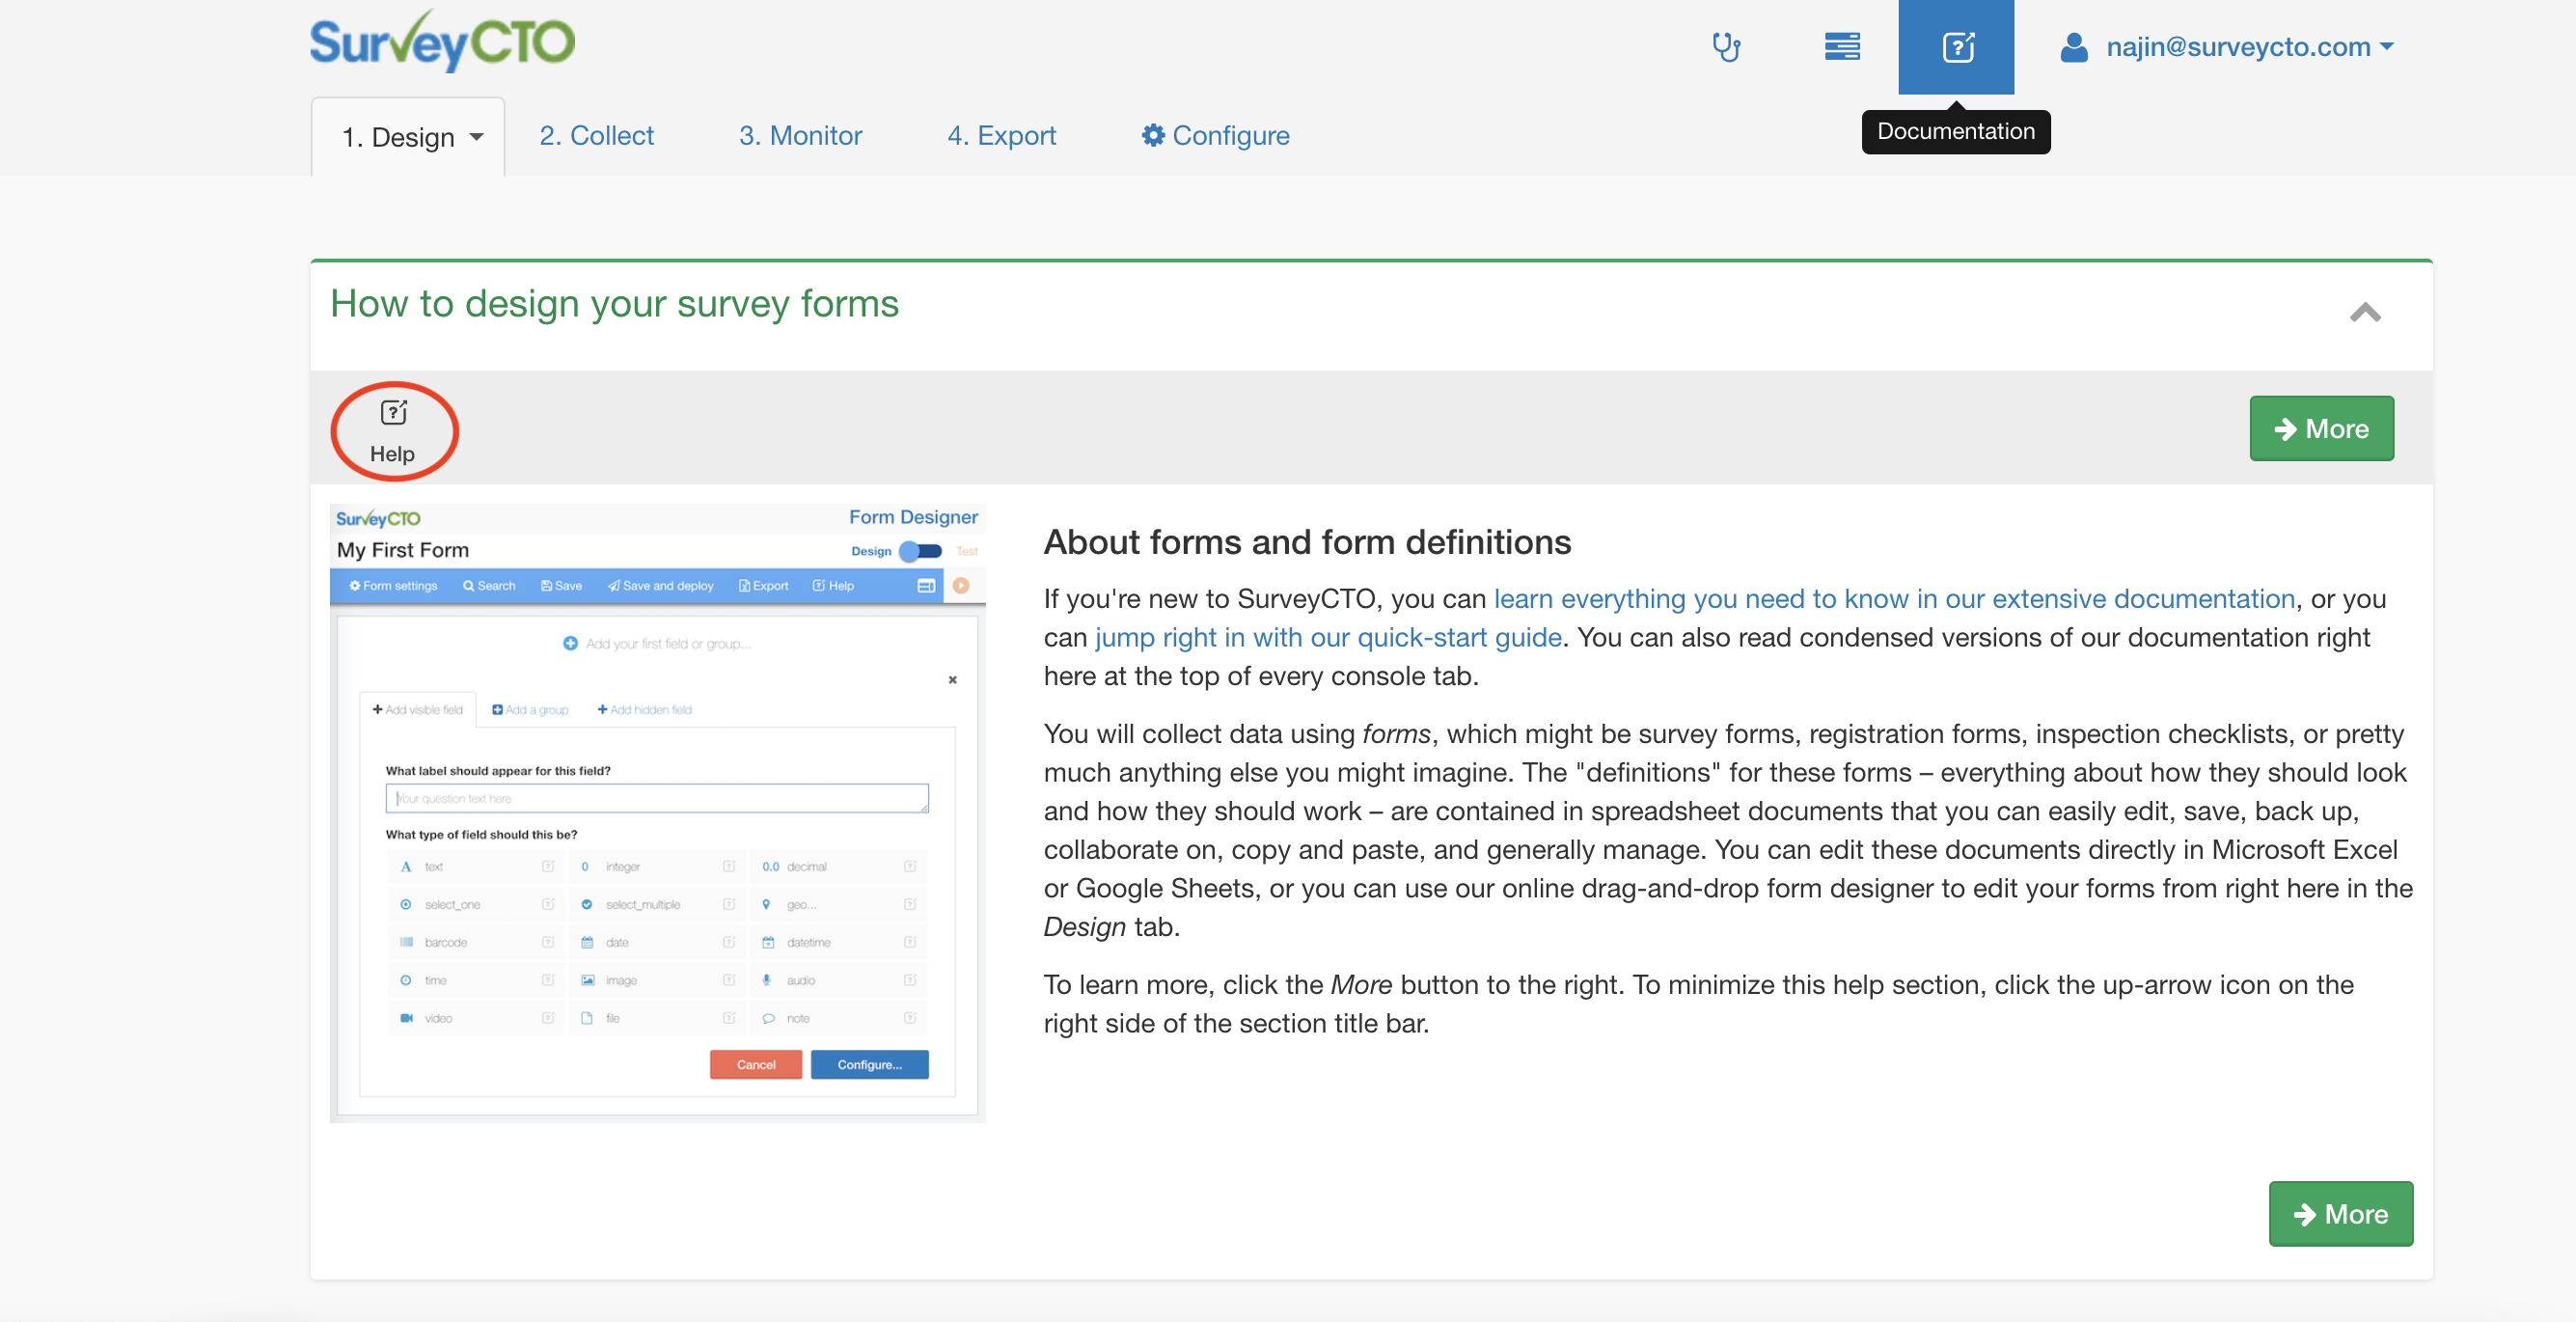This screenshot has width=2576, height=1322.
Task: Click the user profile icon
Action: [2074, 47]
